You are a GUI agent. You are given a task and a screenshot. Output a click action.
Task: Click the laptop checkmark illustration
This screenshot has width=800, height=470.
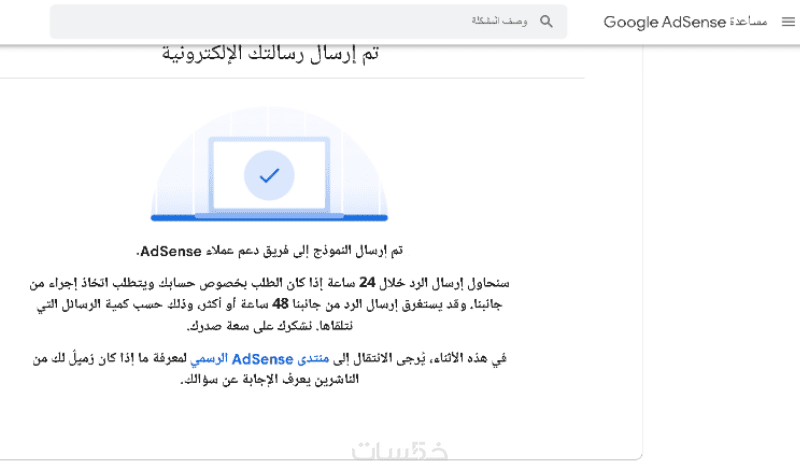tap(269, 164)
